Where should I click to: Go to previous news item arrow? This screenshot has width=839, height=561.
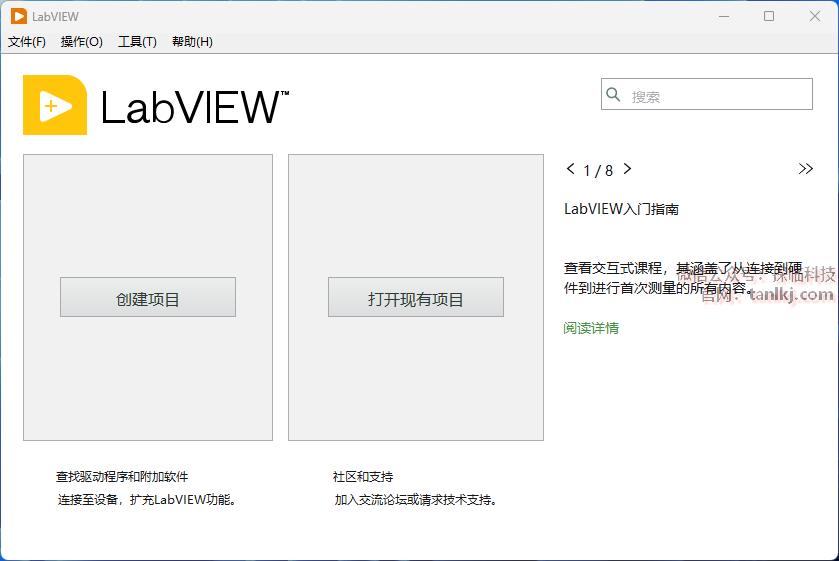click(570, 169)
